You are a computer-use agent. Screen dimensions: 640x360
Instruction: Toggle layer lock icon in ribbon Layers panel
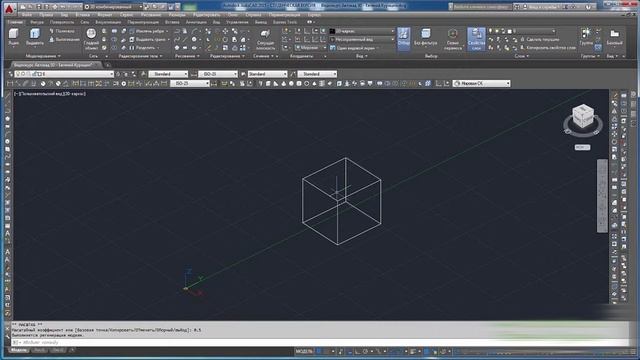pos(503,31)
